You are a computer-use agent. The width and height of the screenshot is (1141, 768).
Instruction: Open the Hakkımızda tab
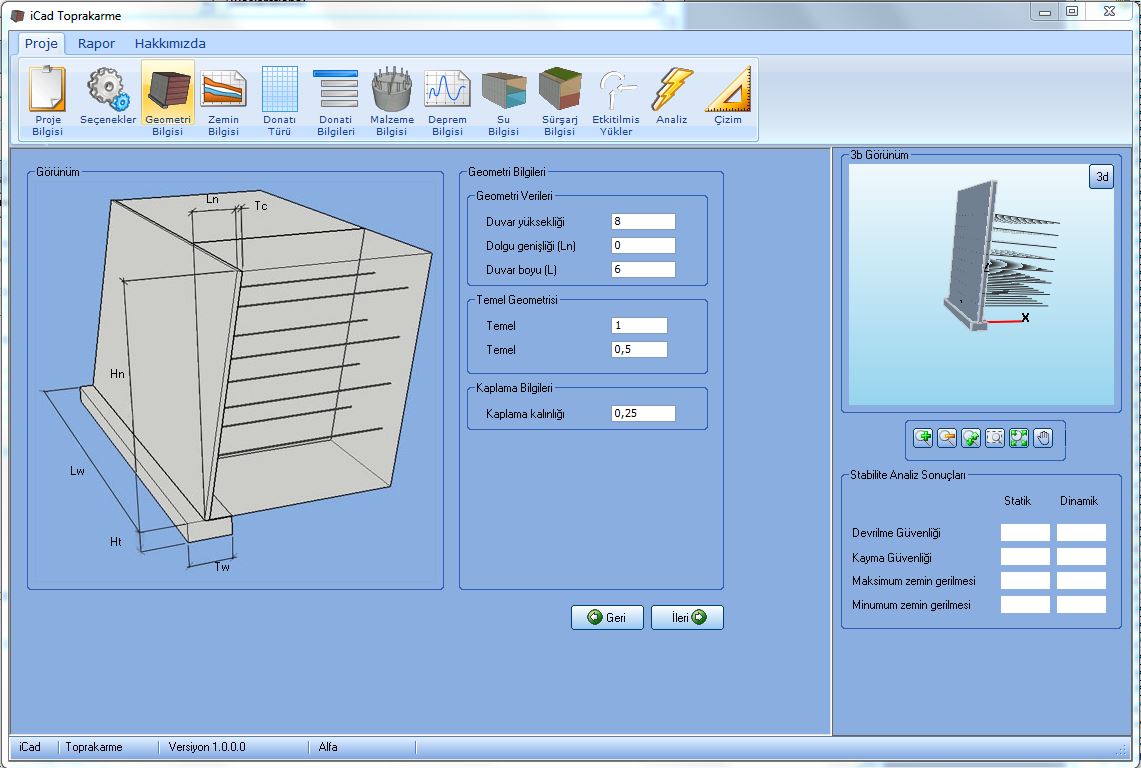170,43
